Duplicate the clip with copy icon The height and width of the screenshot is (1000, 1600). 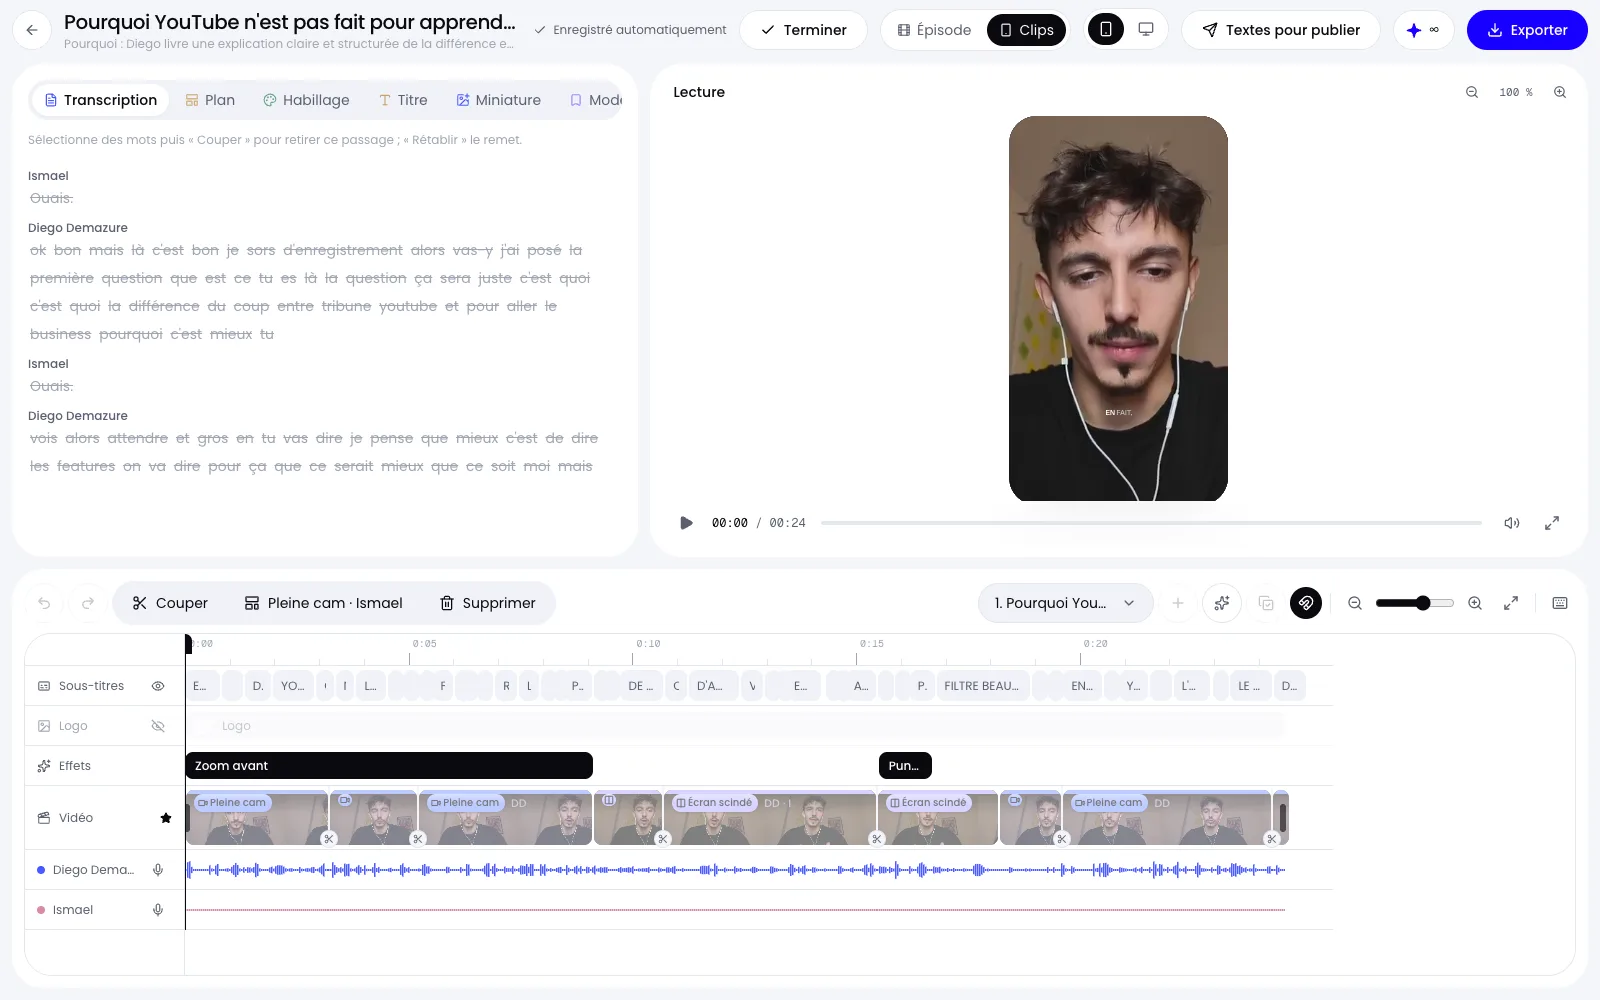point(1266,603)
